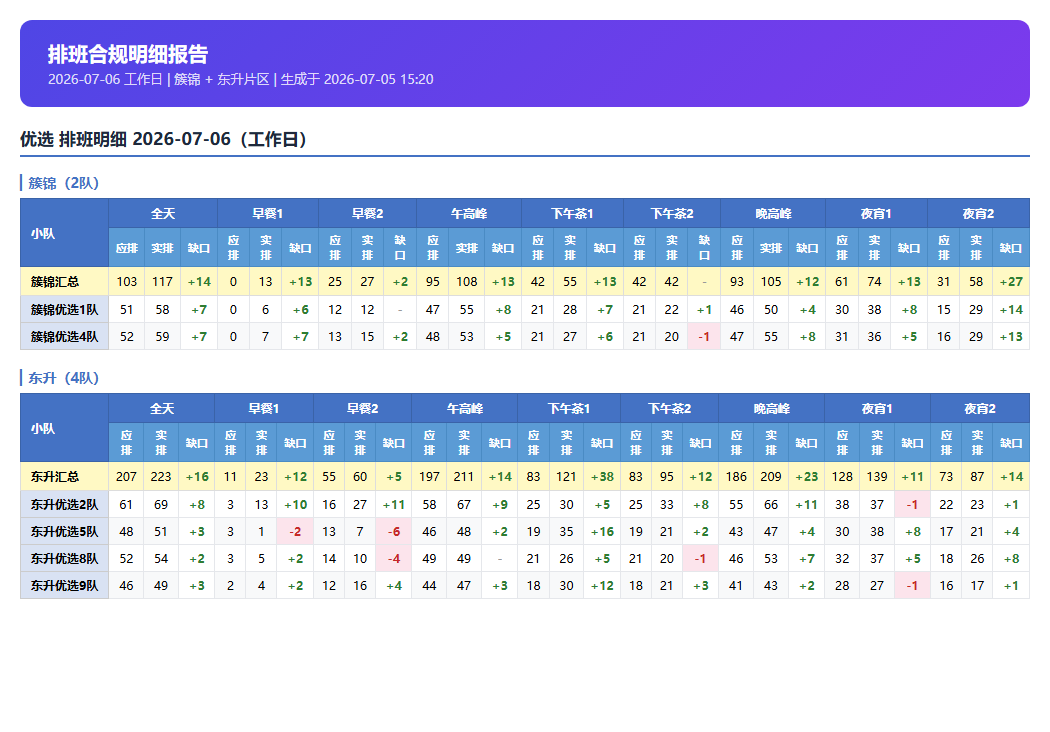The width and height of the screenshot is (1050, 732).
Task: Click the heading 优选 排班明细 2026-07-06（工作日）
Action: tap(164, 139)
